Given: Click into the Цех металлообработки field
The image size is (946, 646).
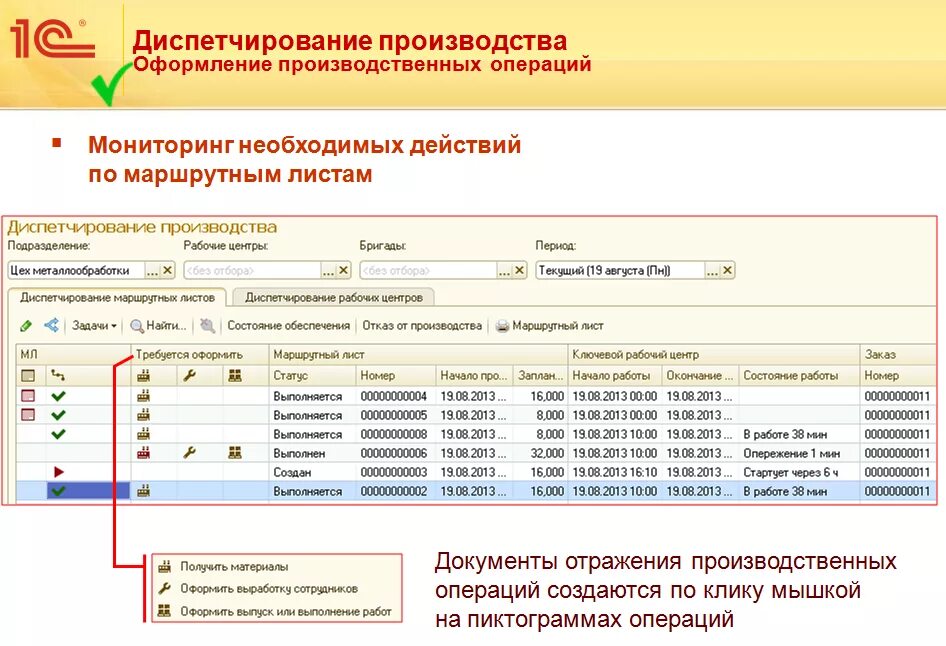Looking at the screenshot, I should (76, 270).
